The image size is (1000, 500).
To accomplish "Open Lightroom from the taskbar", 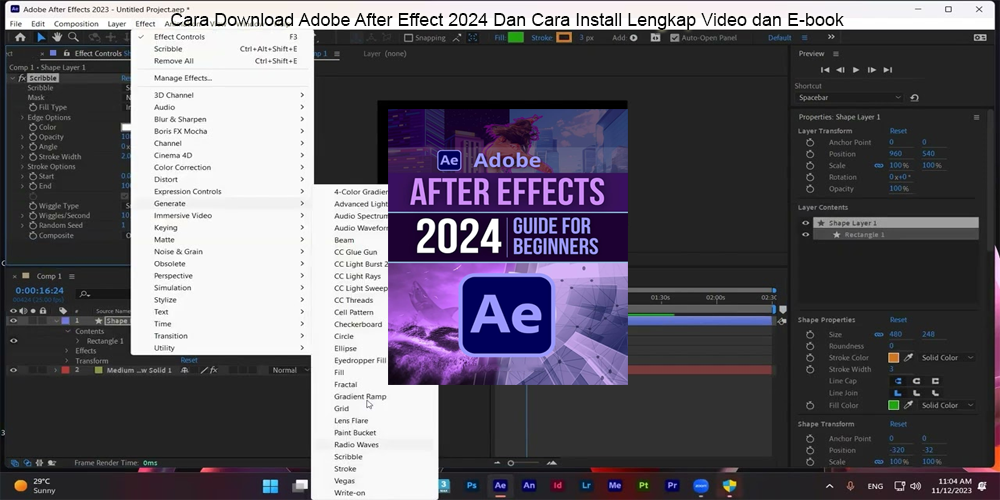I will 586,486.
